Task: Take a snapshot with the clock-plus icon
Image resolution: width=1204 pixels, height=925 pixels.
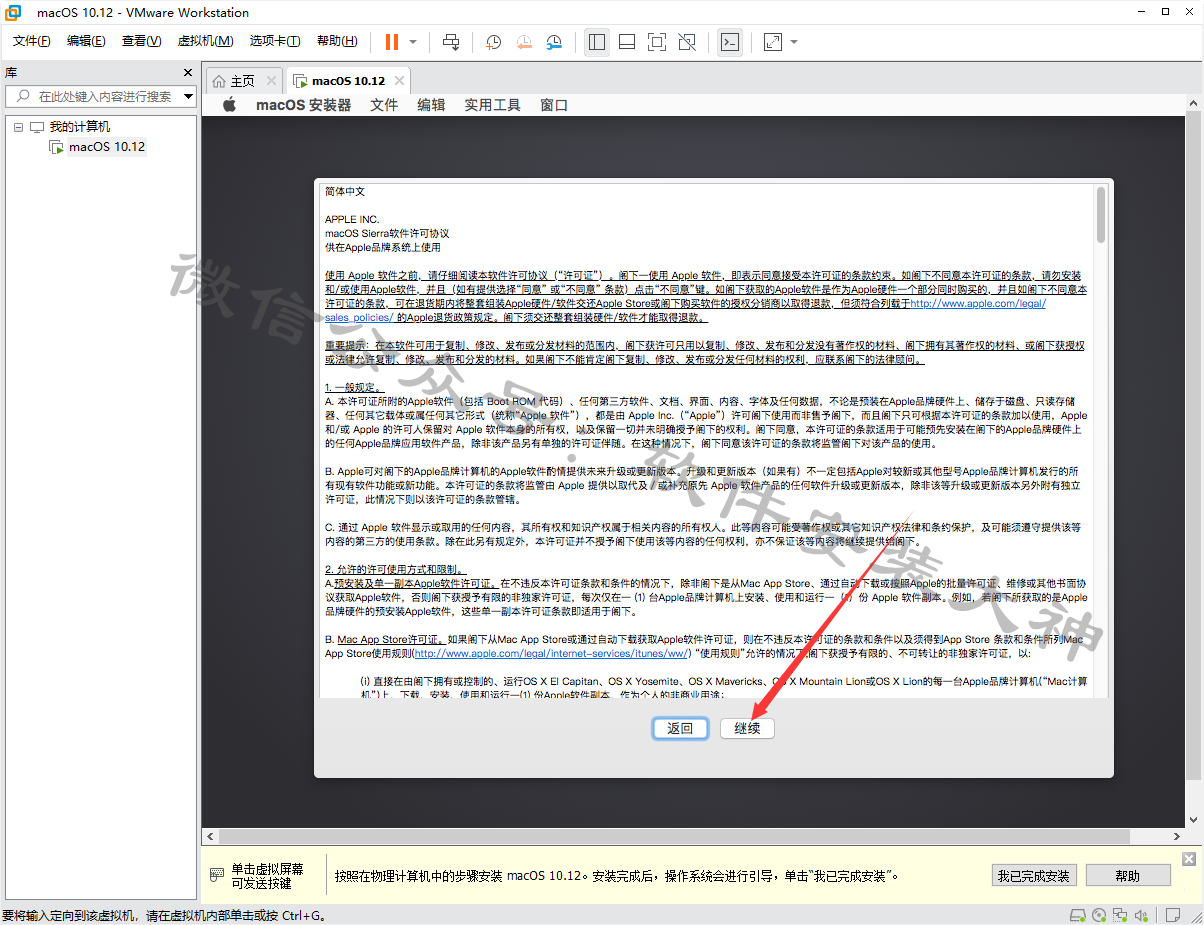Action: [x=493, y=42]
